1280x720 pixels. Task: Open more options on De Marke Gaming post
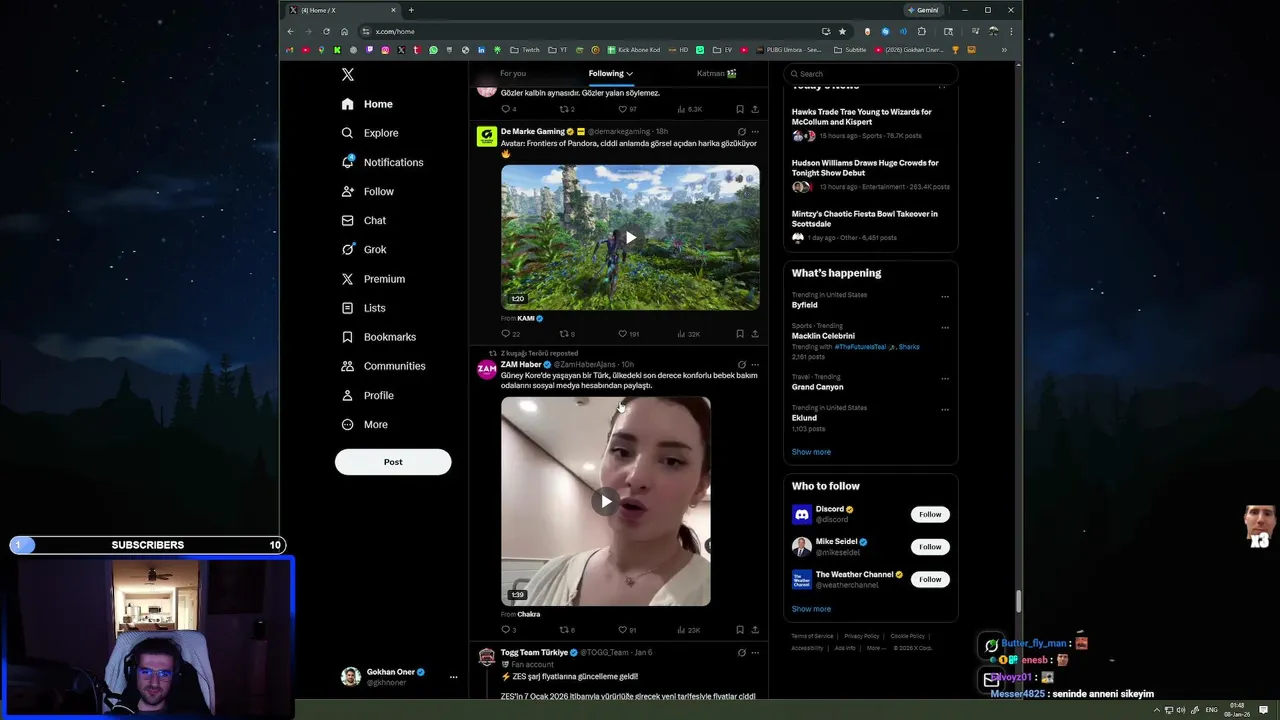click(x=755, y=131)
